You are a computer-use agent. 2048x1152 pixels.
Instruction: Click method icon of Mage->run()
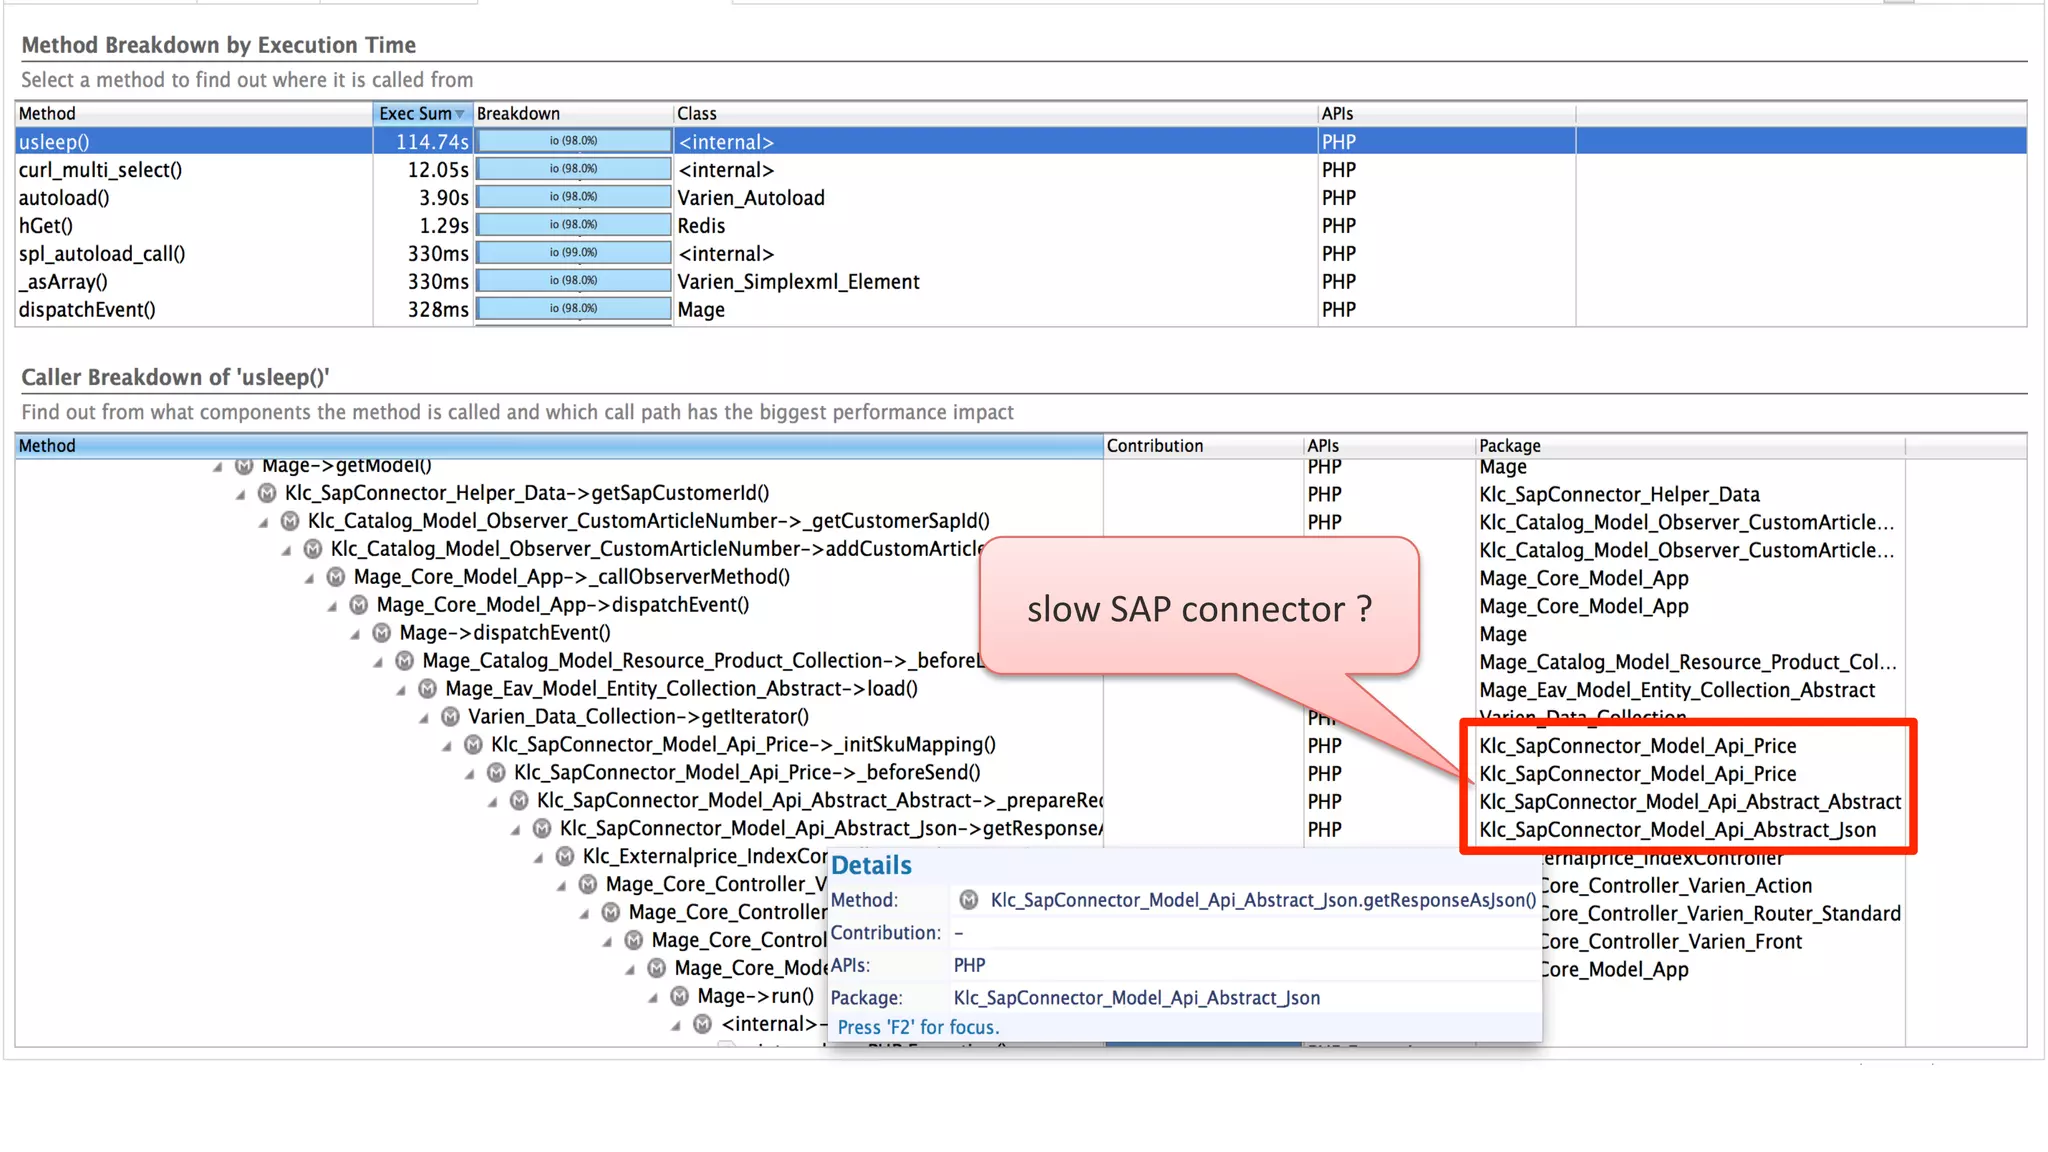tap(680, 996)
